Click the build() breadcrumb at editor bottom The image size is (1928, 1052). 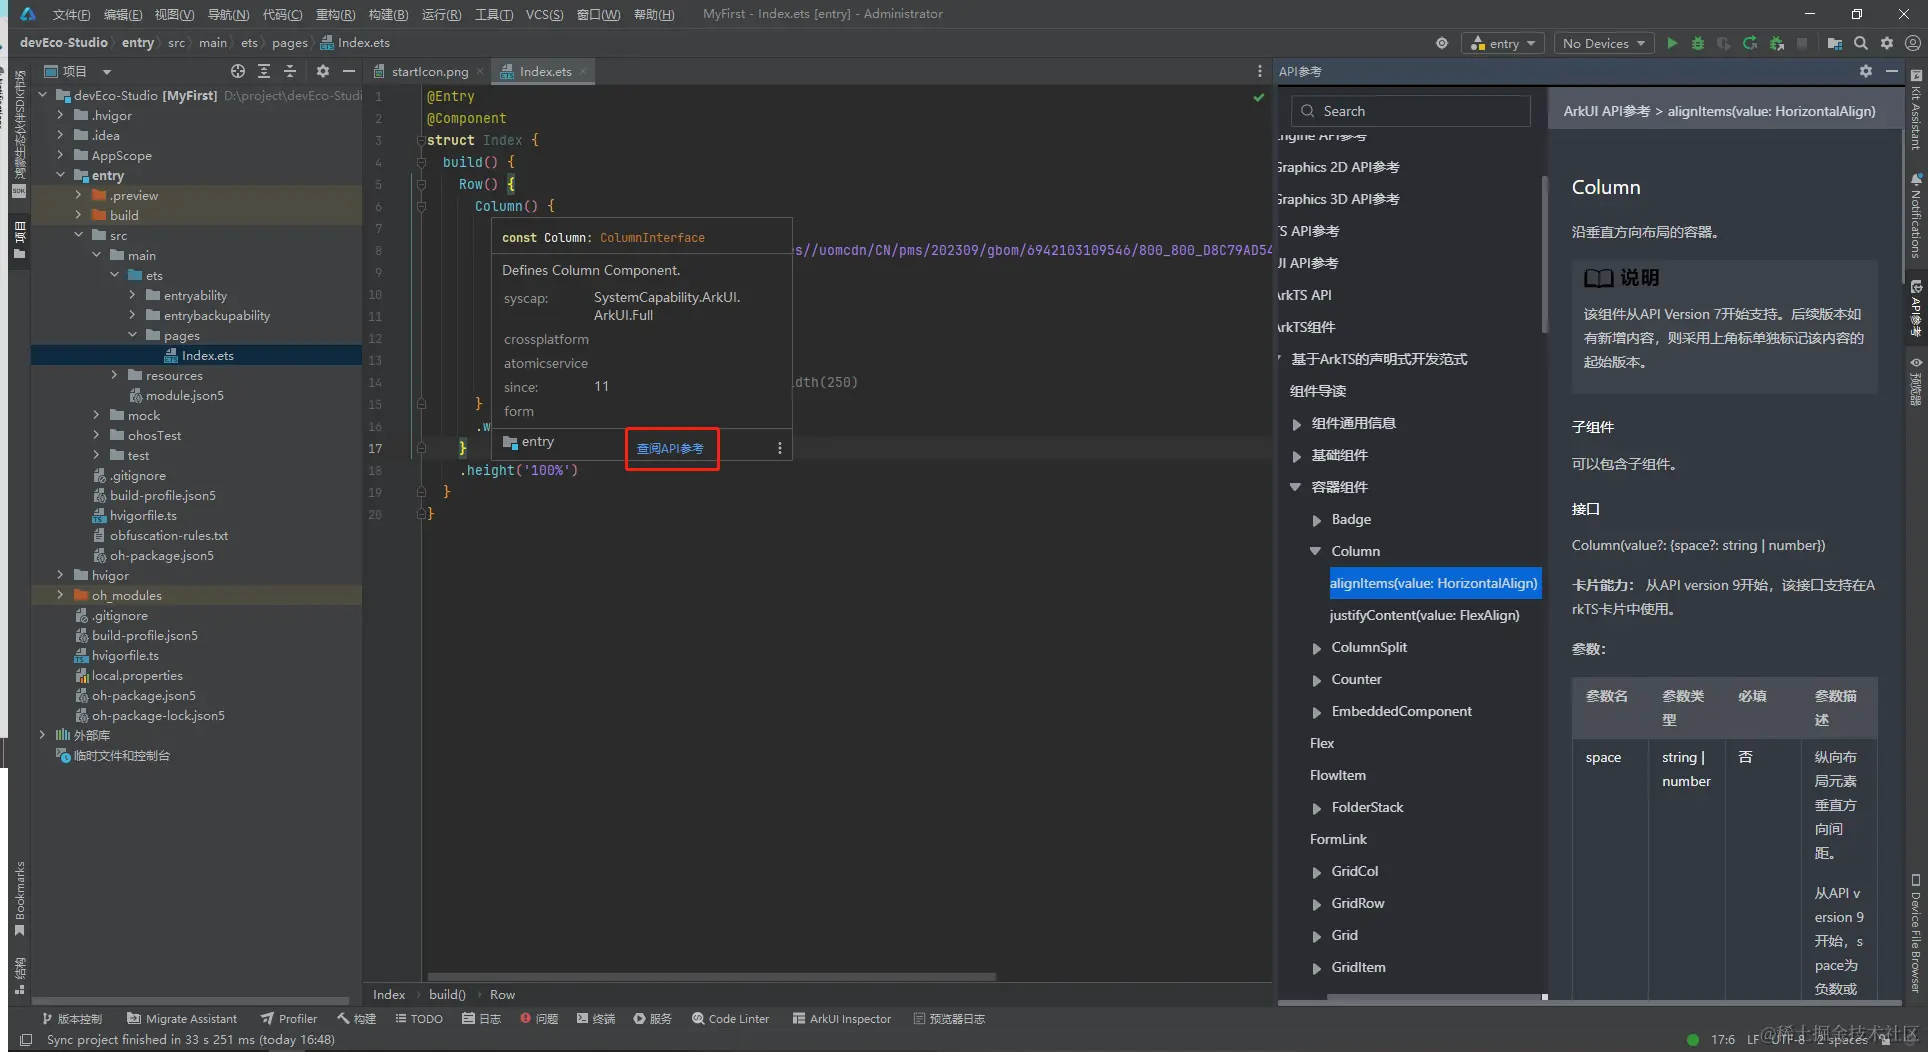coord(447,994)
